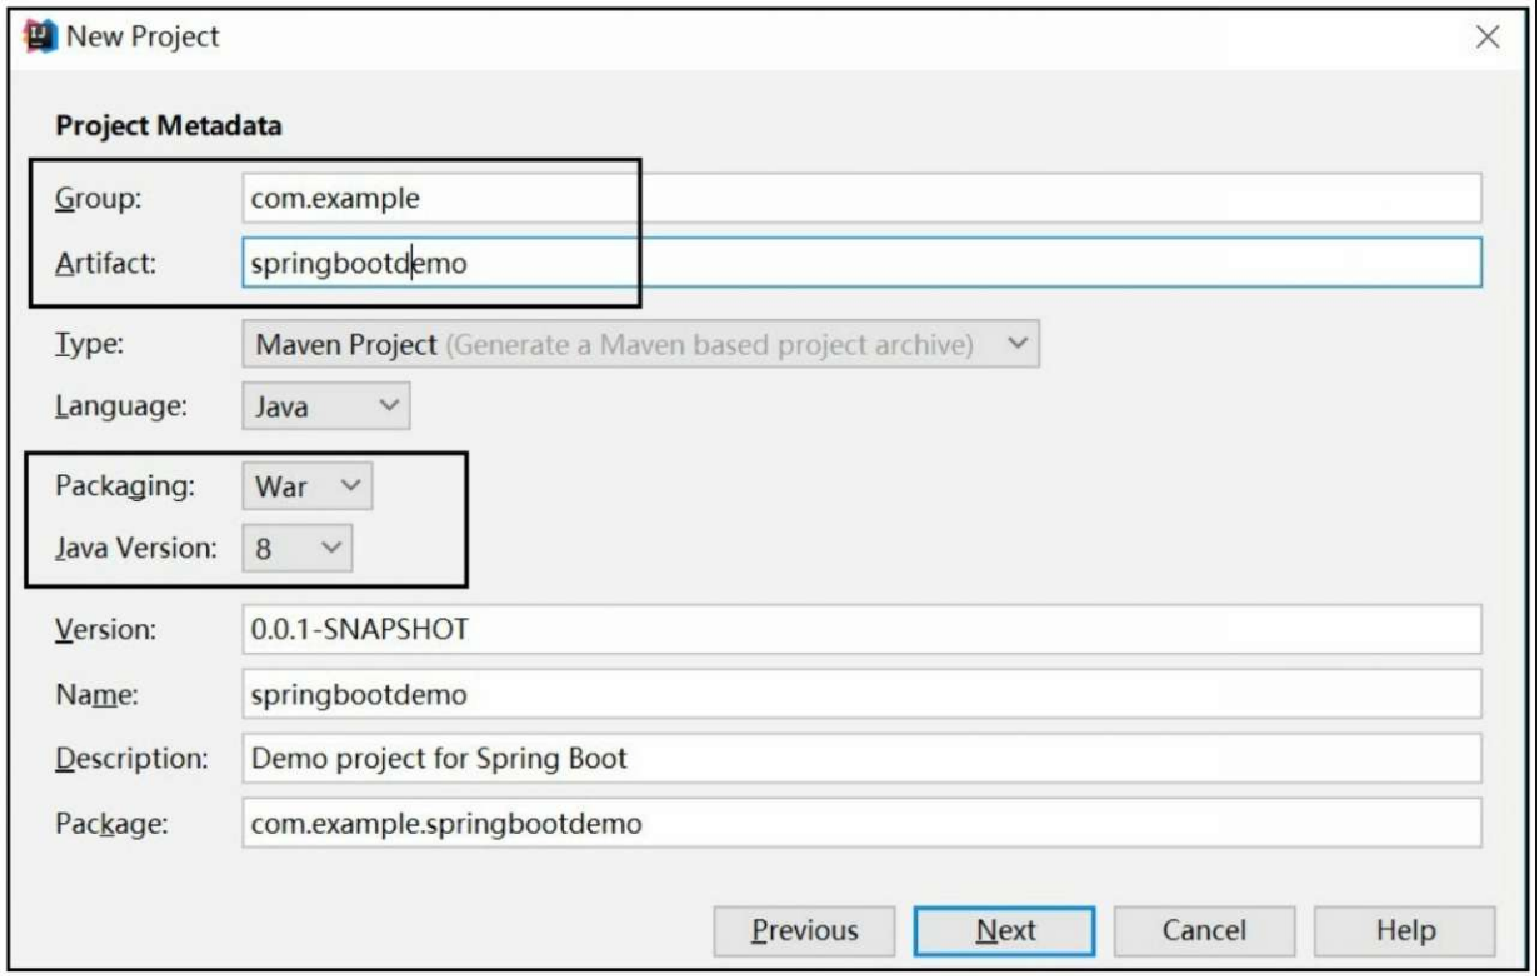This screenshot has width=1537, height=976.
Task: Click the Name label
Action: coord(97,695)
